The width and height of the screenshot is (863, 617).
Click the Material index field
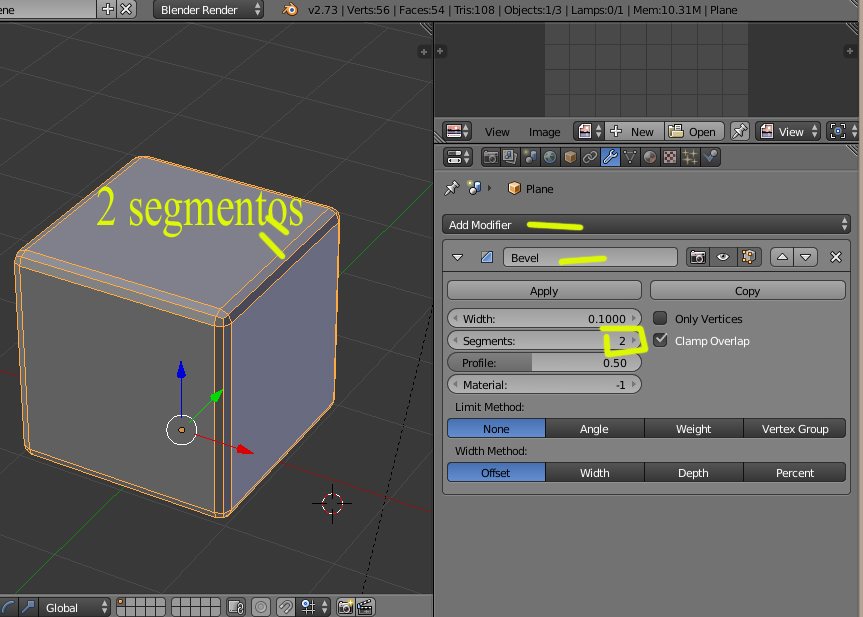(x=544, y=385)
